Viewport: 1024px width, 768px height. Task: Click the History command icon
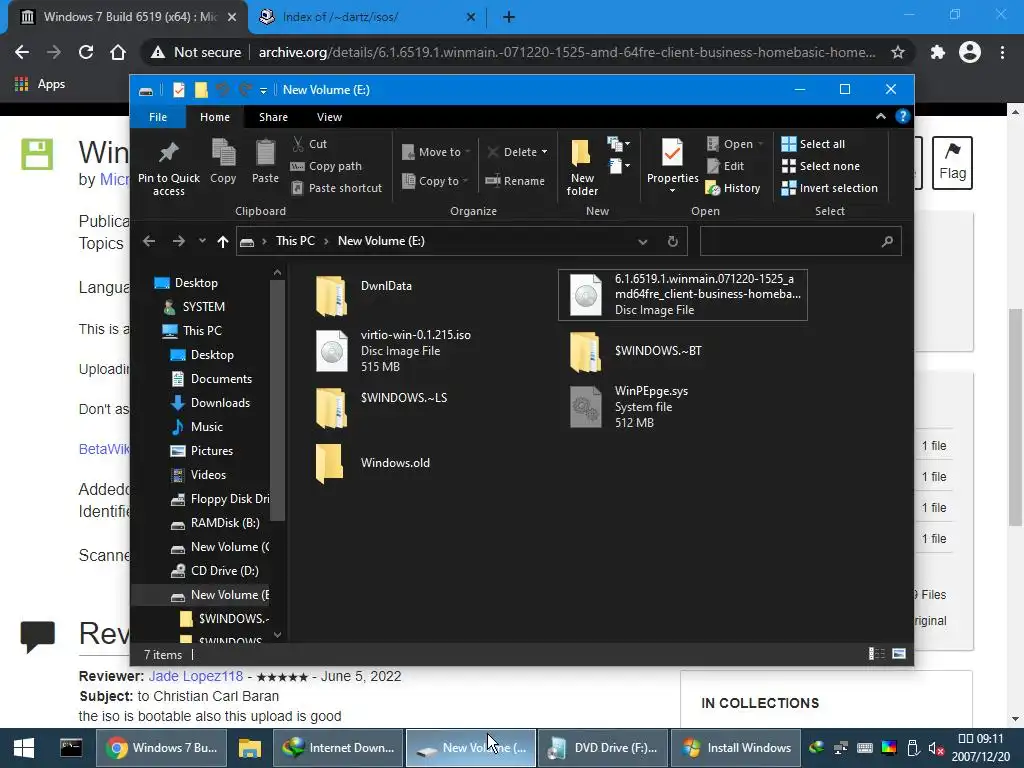coord(713,188)
